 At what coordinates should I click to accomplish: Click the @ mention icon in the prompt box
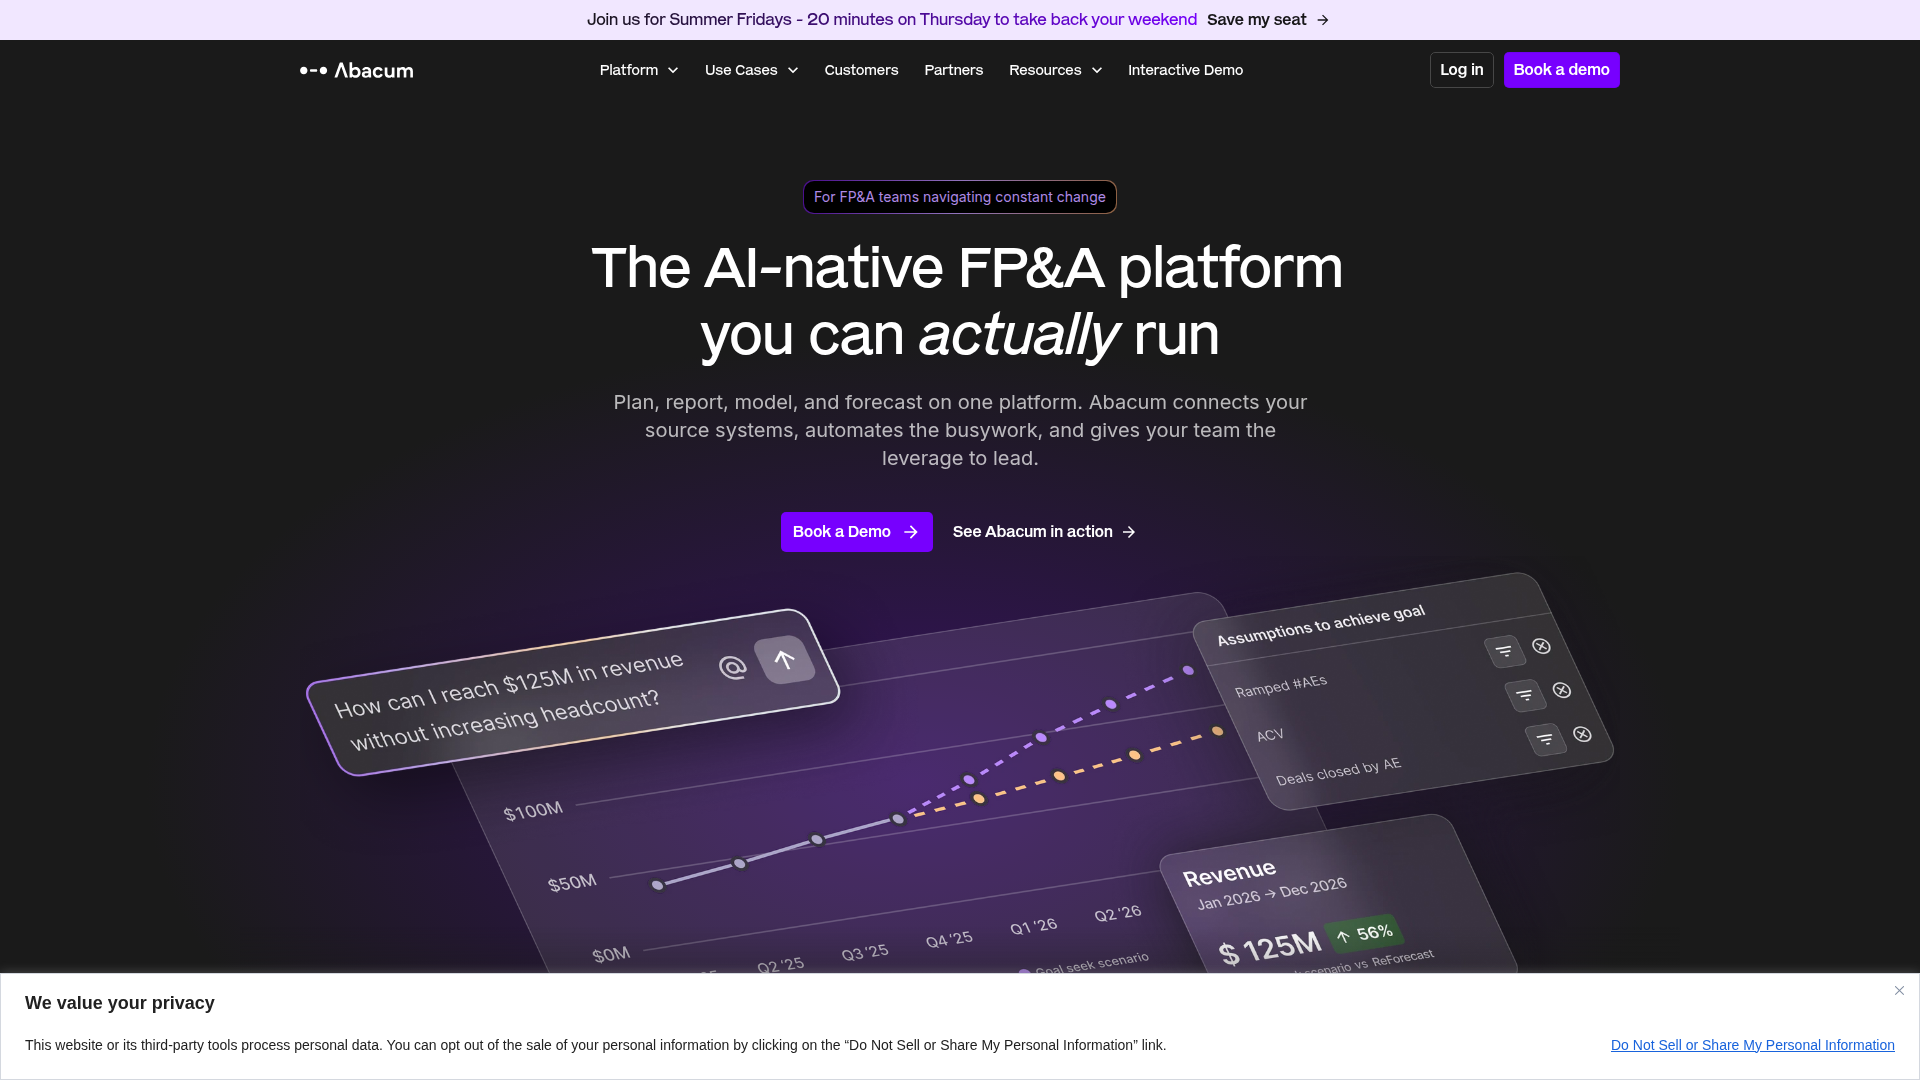733,667
